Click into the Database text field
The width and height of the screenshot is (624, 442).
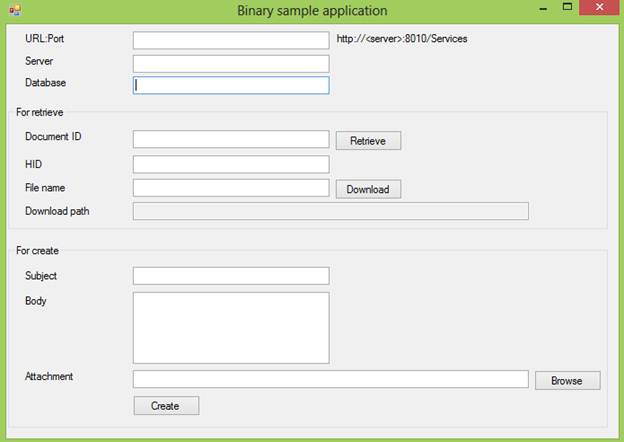tap(231, 85)
